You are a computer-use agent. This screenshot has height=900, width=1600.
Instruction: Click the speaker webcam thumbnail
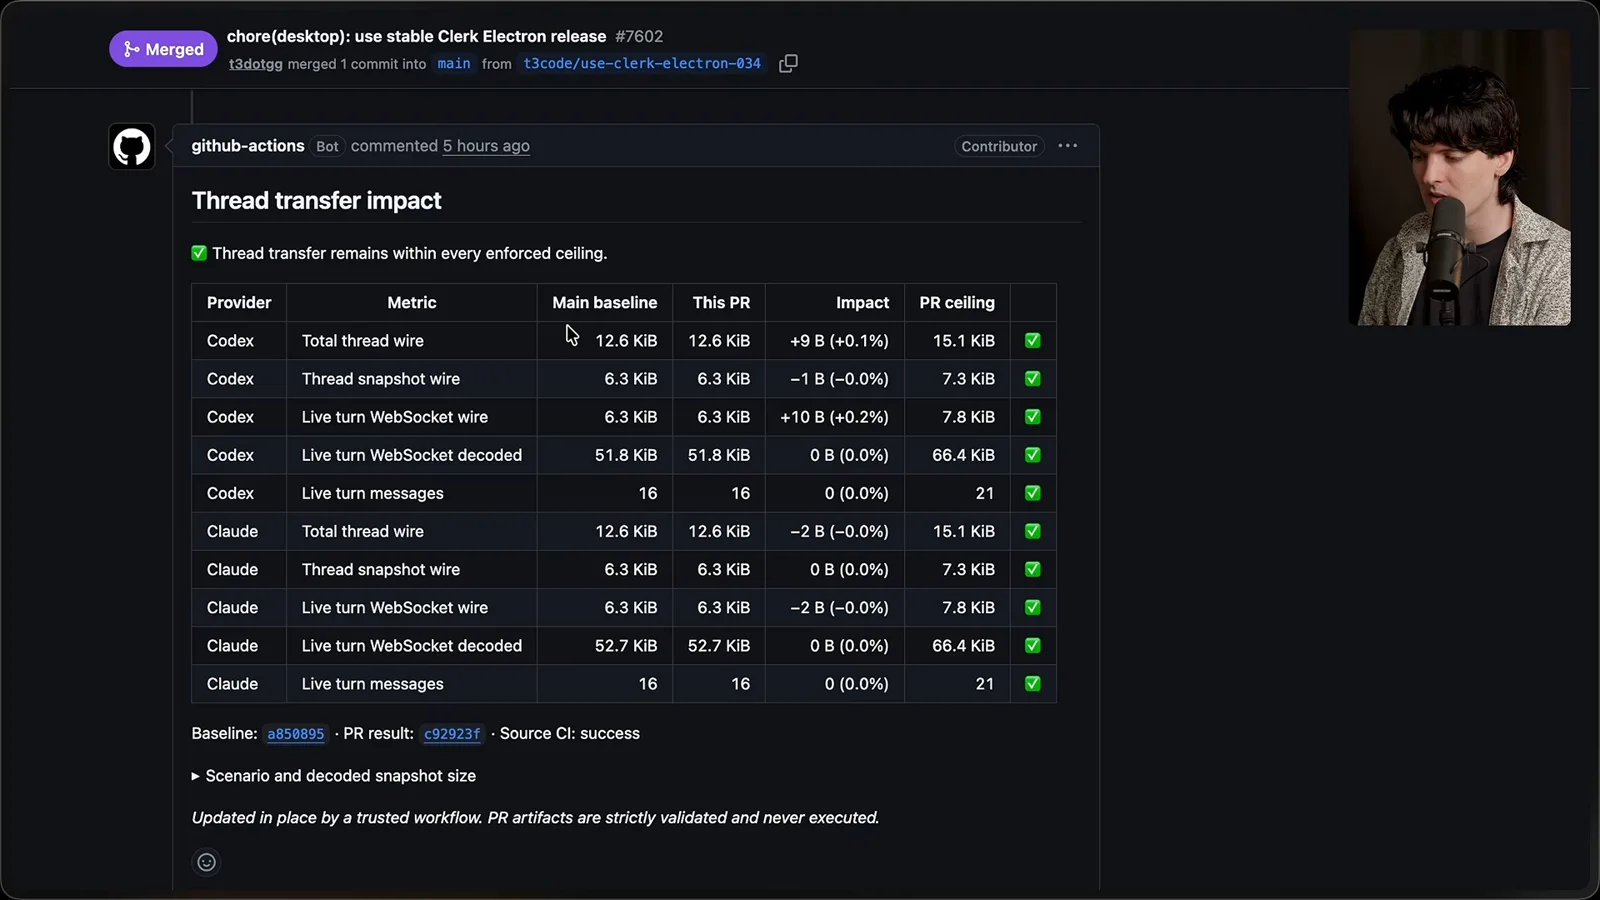point(1460,177)
